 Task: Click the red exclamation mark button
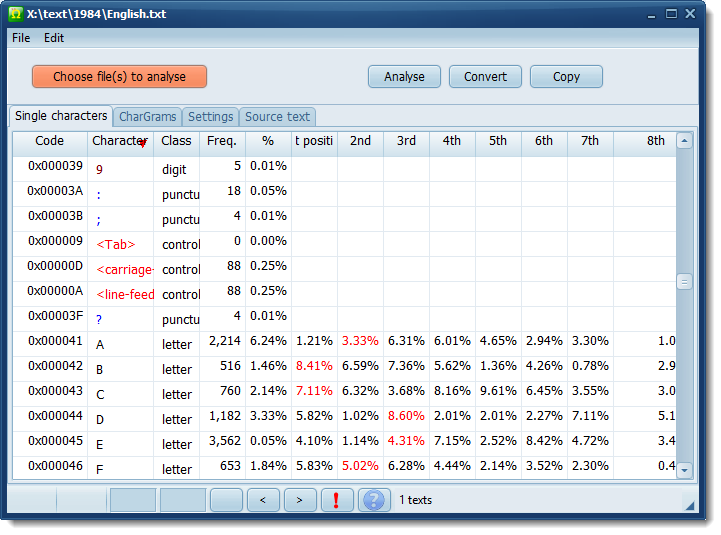click(x=337, y=500)
